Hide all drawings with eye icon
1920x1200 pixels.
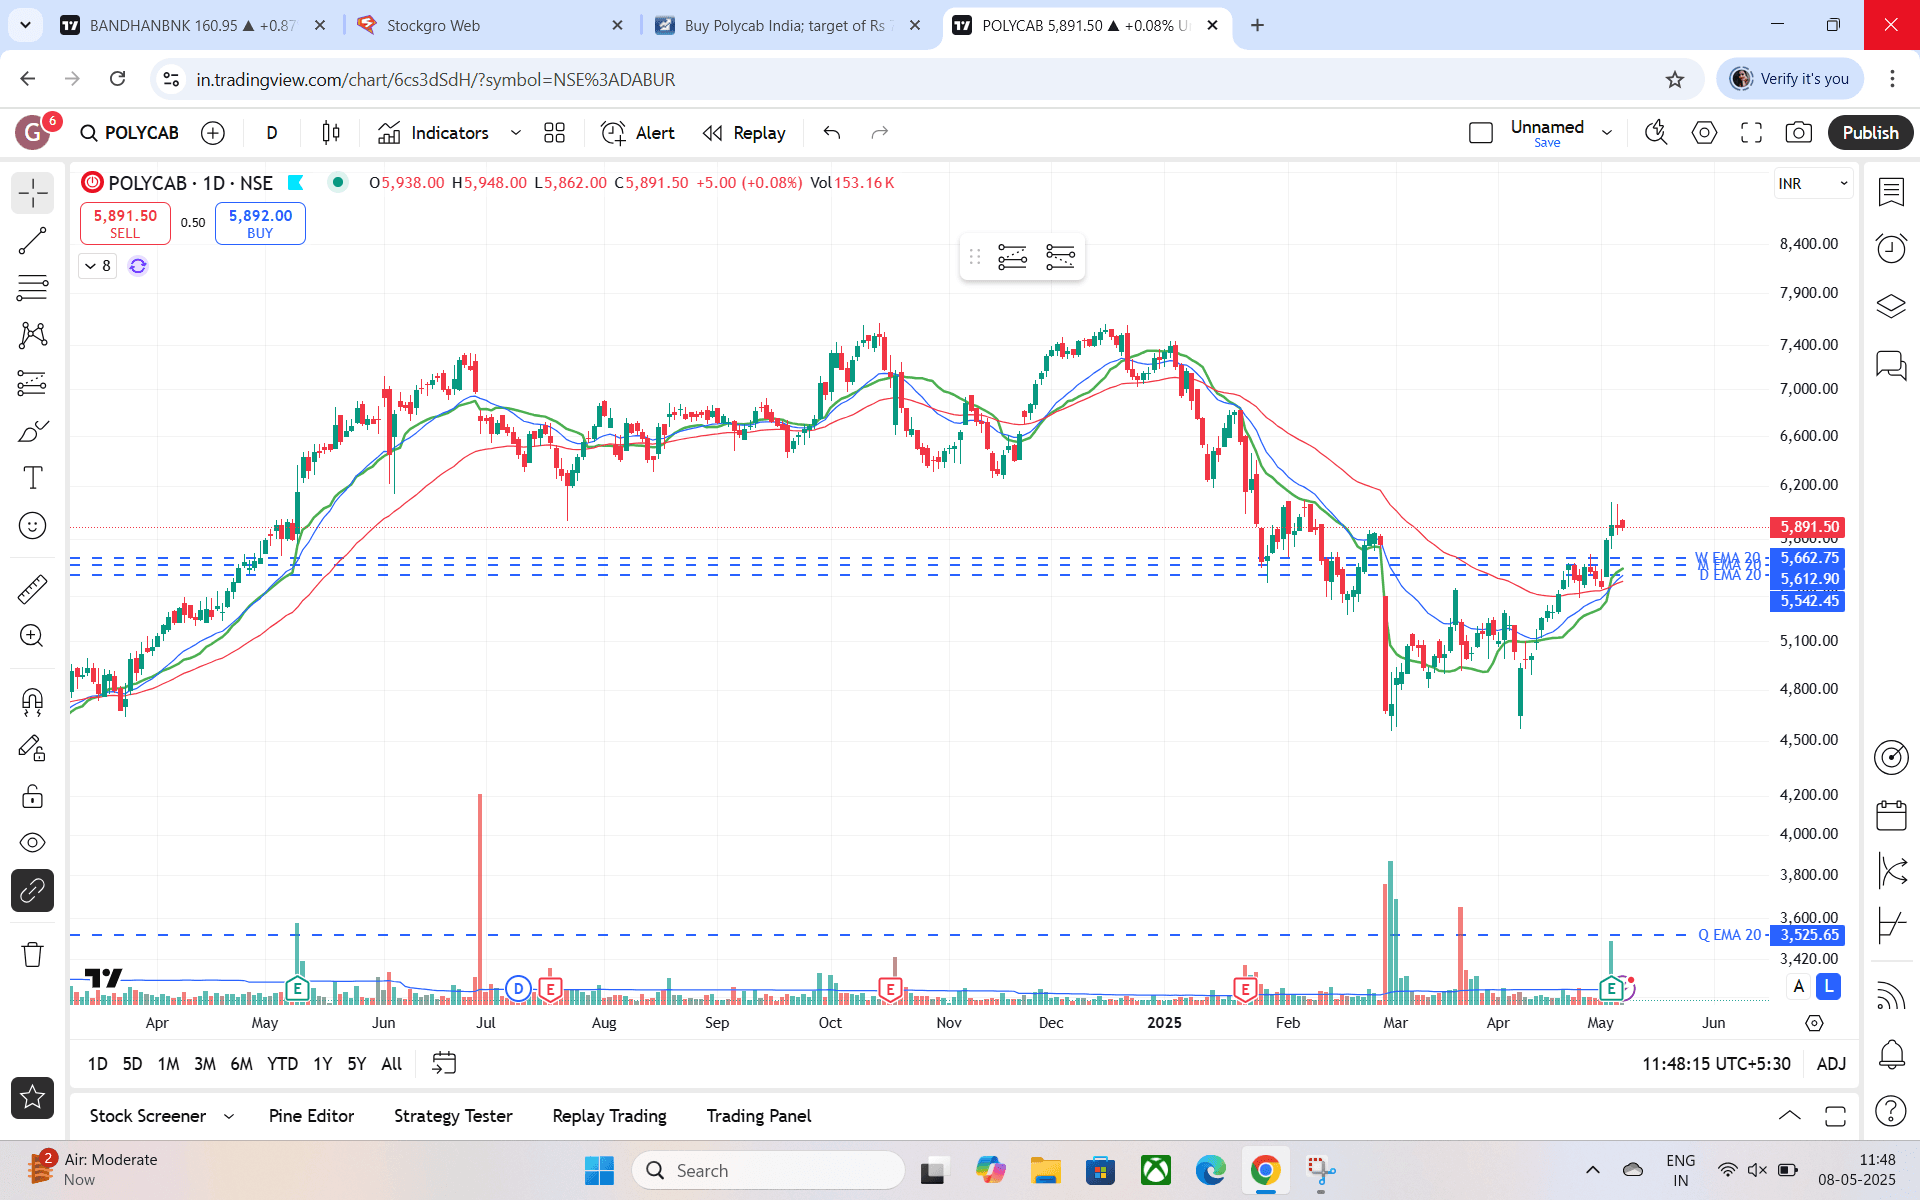coord(32,843)
